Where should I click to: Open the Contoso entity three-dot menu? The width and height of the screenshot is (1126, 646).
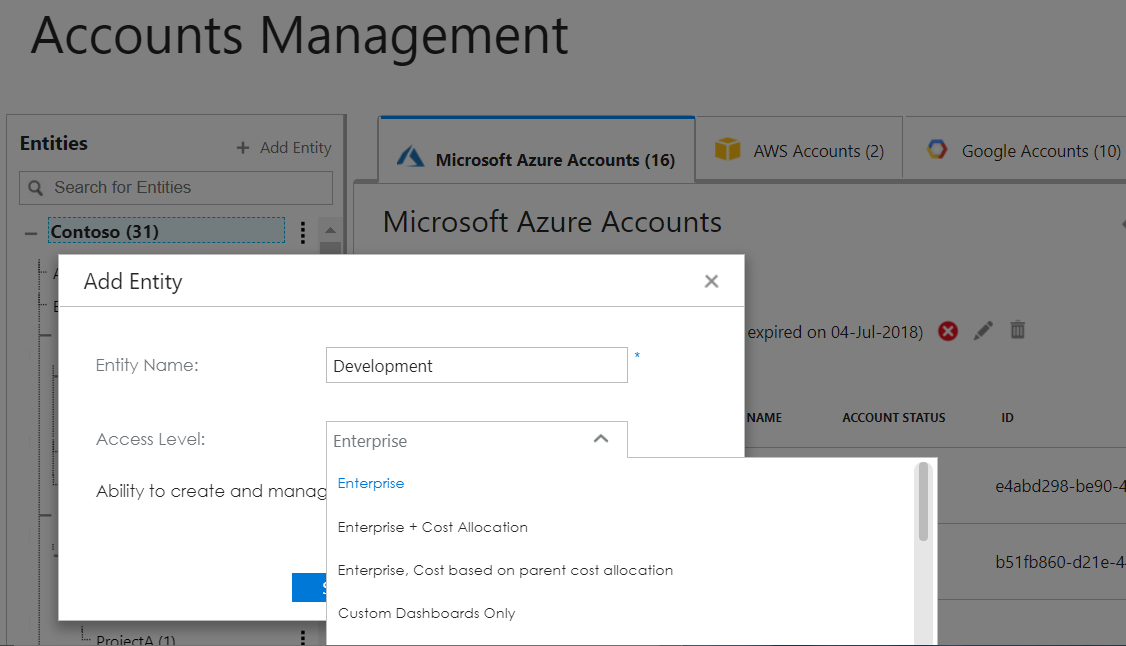(303, 232)
